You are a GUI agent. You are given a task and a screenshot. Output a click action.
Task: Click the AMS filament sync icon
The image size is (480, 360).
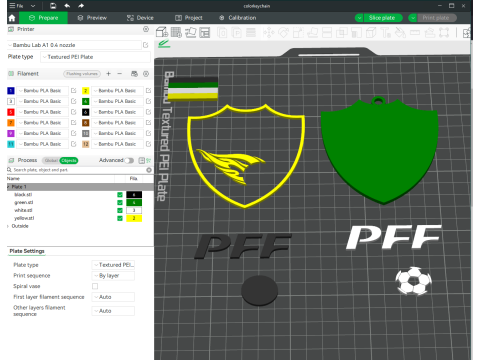(x=134, y=74)
